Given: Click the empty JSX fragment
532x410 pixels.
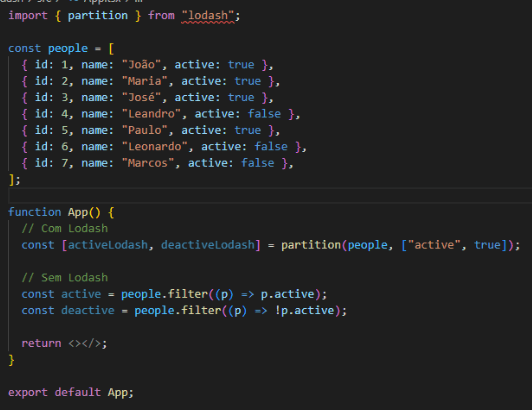Looking at the screenshot, I should click(84, 343).
